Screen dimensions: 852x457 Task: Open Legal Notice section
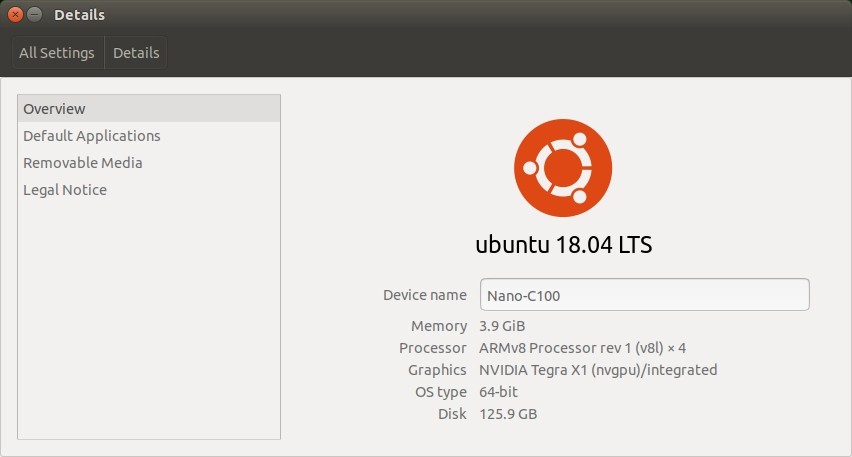point(149,190)
